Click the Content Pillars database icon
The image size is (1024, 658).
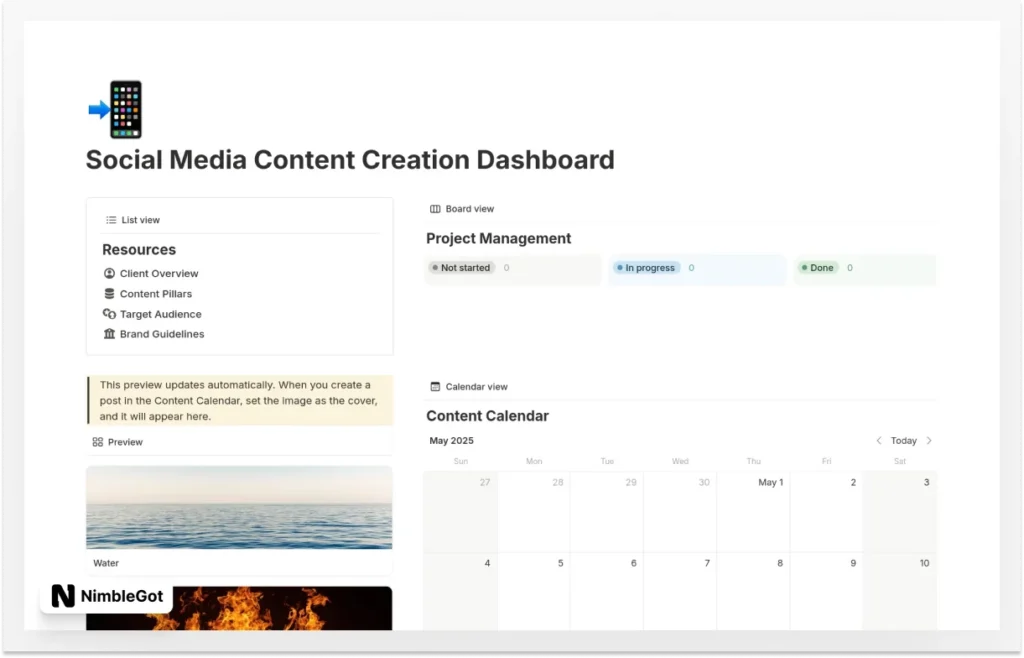pos(109,293)
